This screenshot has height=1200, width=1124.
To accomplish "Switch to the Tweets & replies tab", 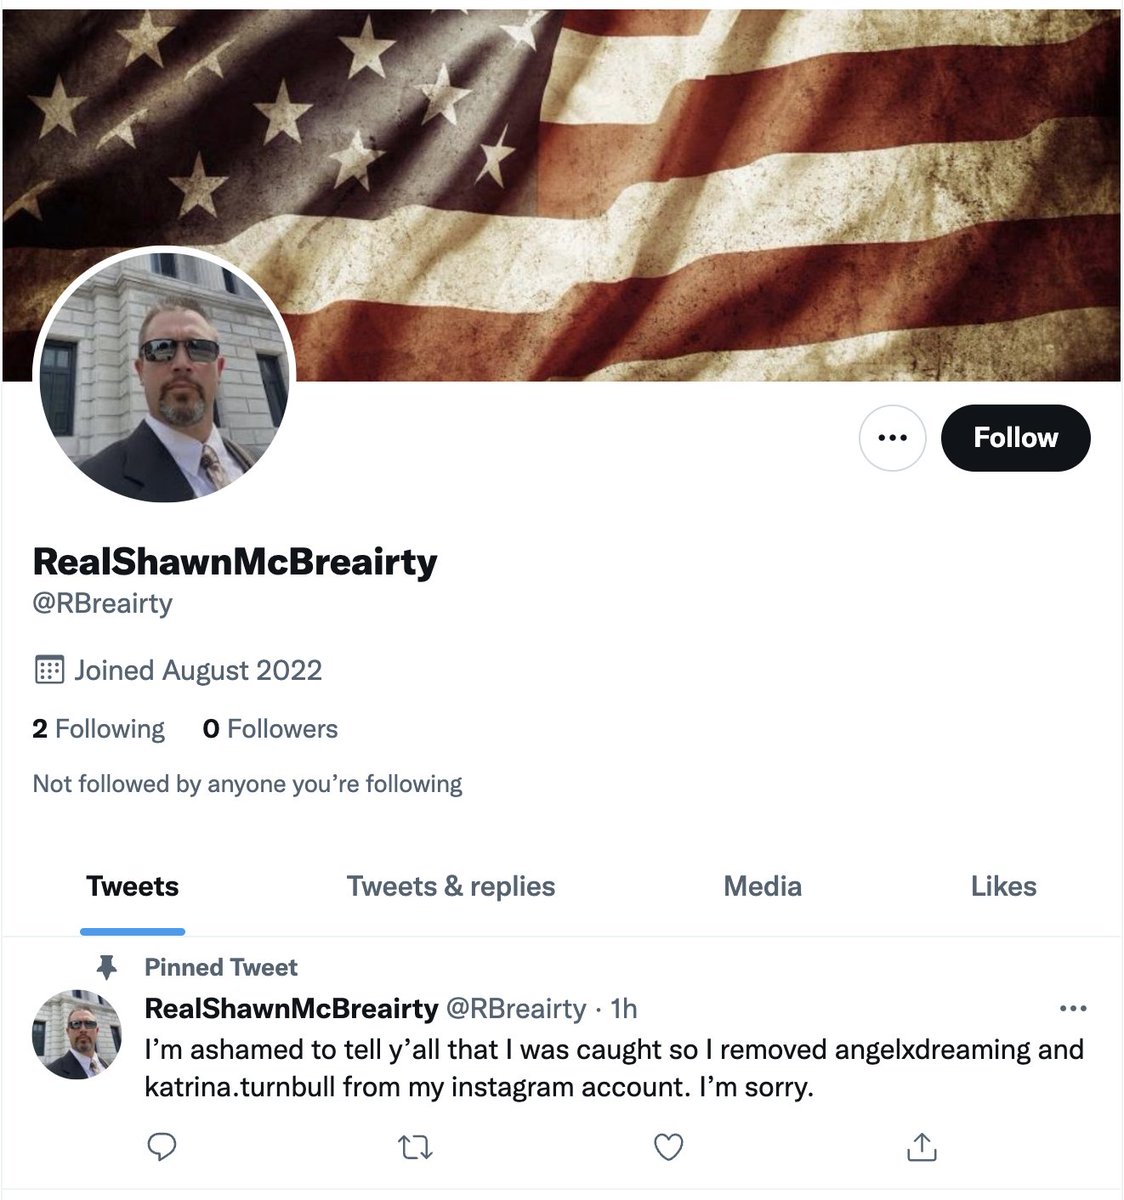I will coord(451,886).
